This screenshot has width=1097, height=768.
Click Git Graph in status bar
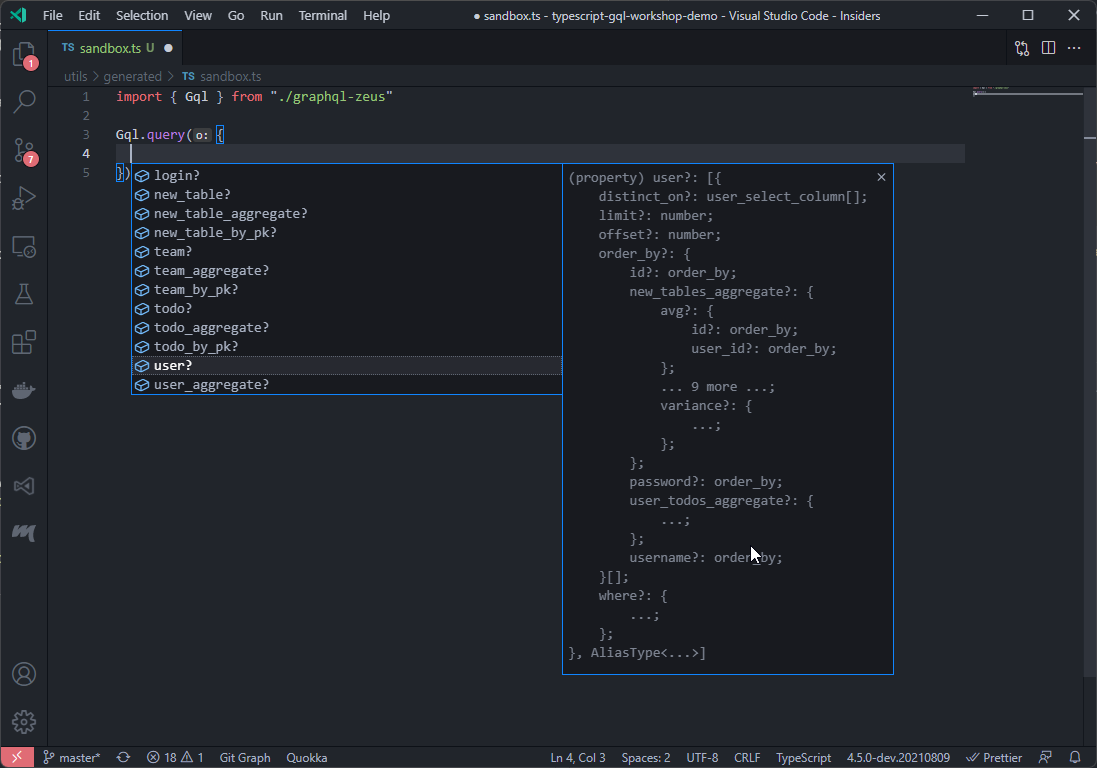[x=245, y=758]
